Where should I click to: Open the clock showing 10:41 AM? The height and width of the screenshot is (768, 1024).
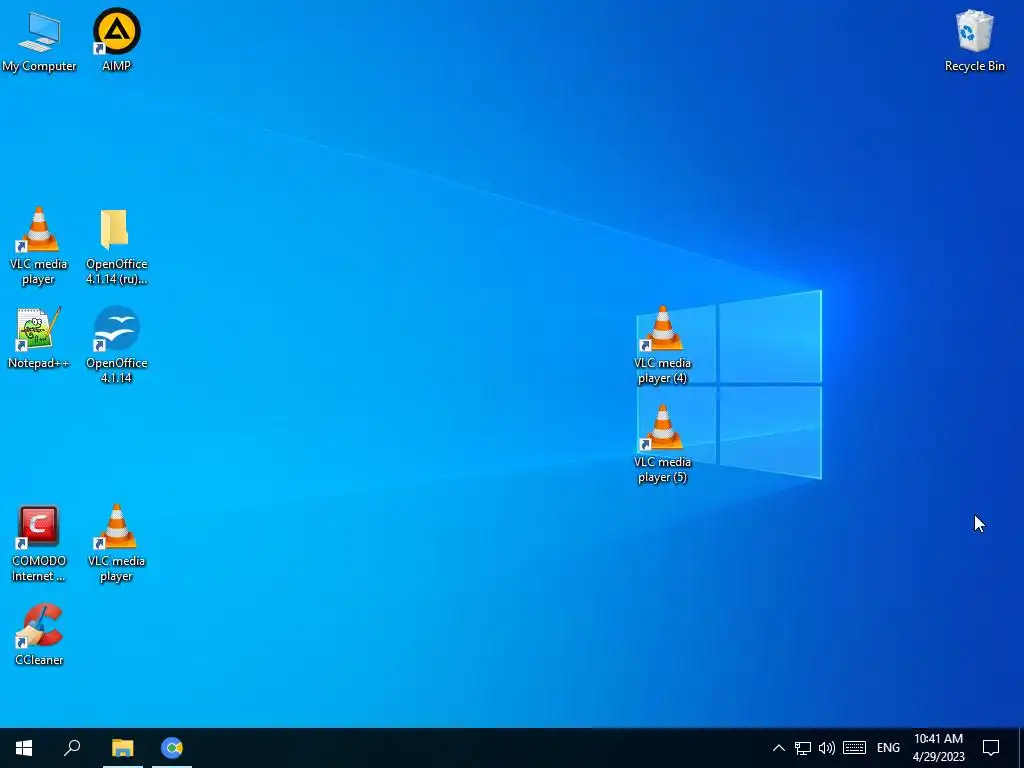click(938, 748)
